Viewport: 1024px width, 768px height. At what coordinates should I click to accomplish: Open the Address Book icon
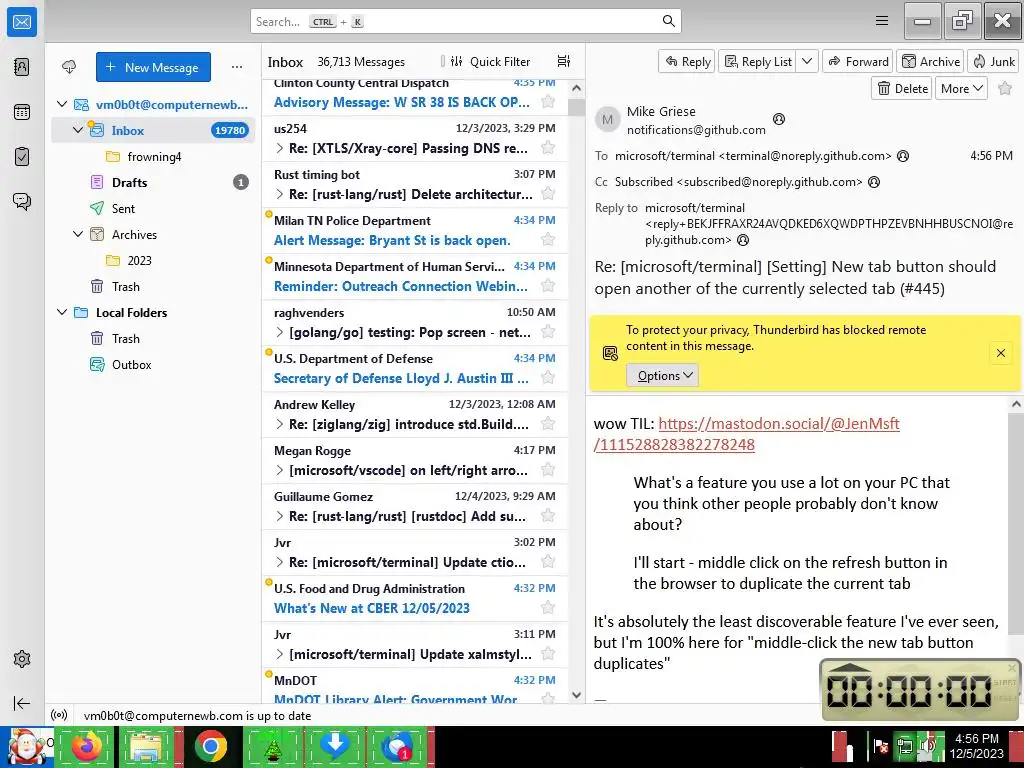click(x=22, y=67)
